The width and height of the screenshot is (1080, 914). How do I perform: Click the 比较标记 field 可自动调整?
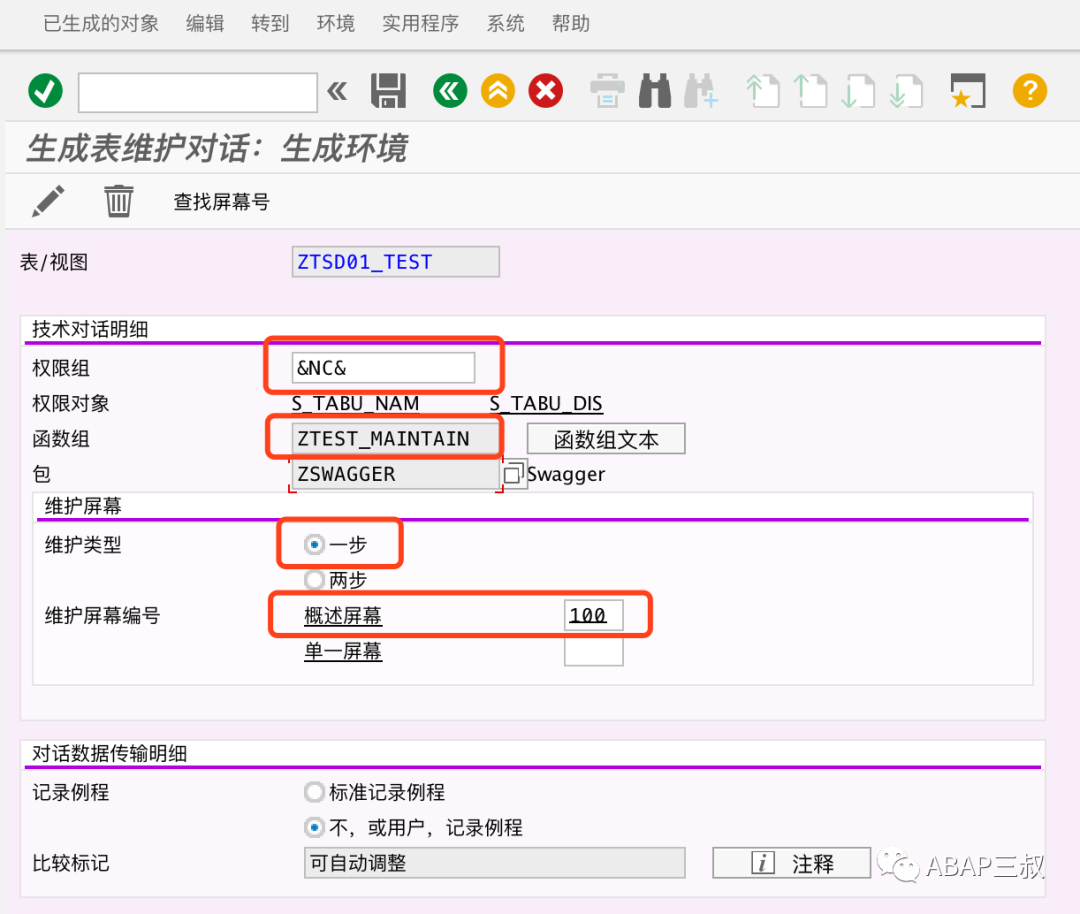[x=495, y=863]
